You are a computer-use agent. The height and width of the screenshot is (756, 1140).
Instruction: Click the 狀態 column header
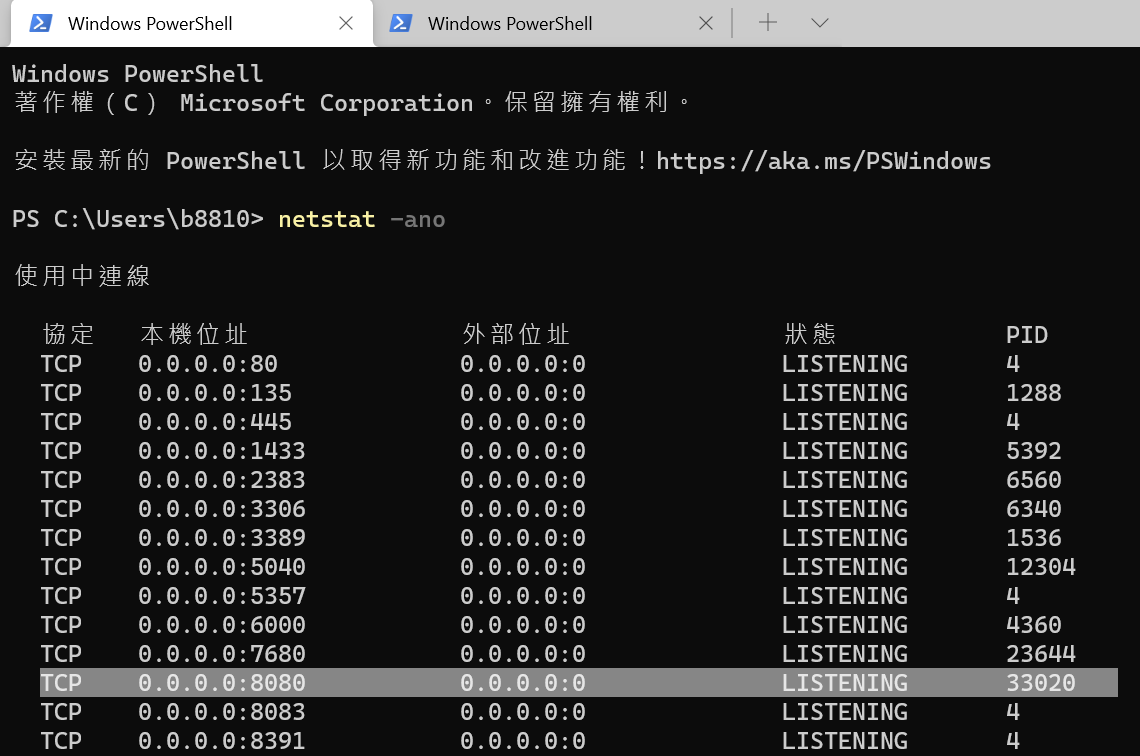click(x=810, y=334)
